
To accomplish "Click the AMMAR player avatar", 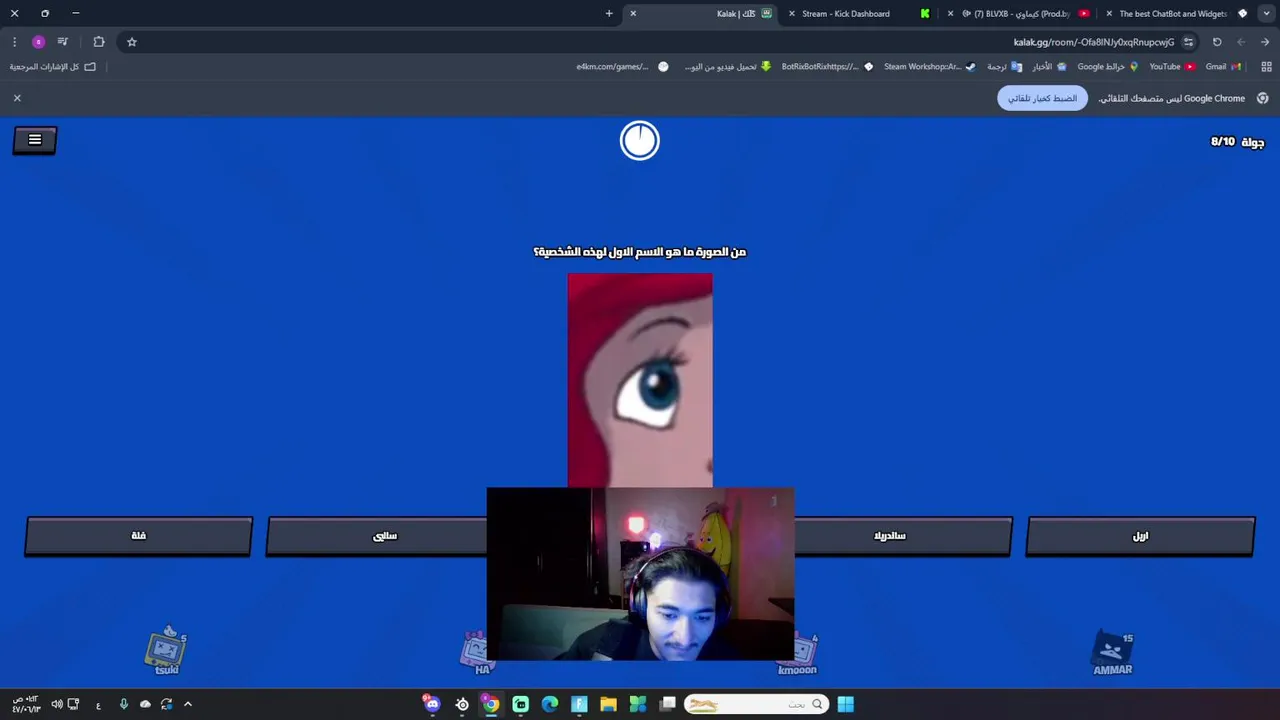I will (x=1112, y=654).
